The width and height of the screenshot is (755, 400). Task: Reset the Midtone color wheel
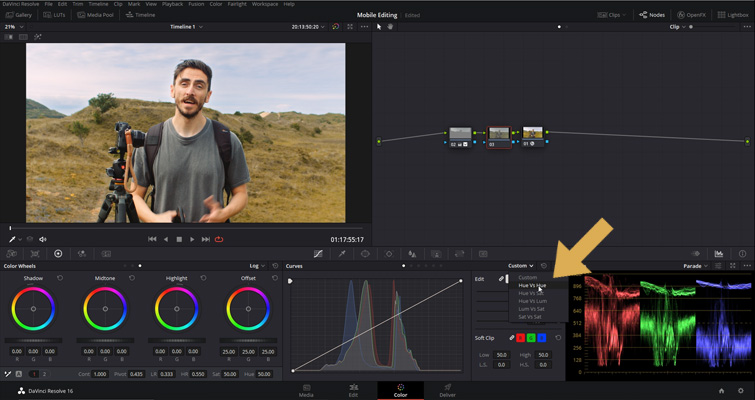click(x=132, y=278)
